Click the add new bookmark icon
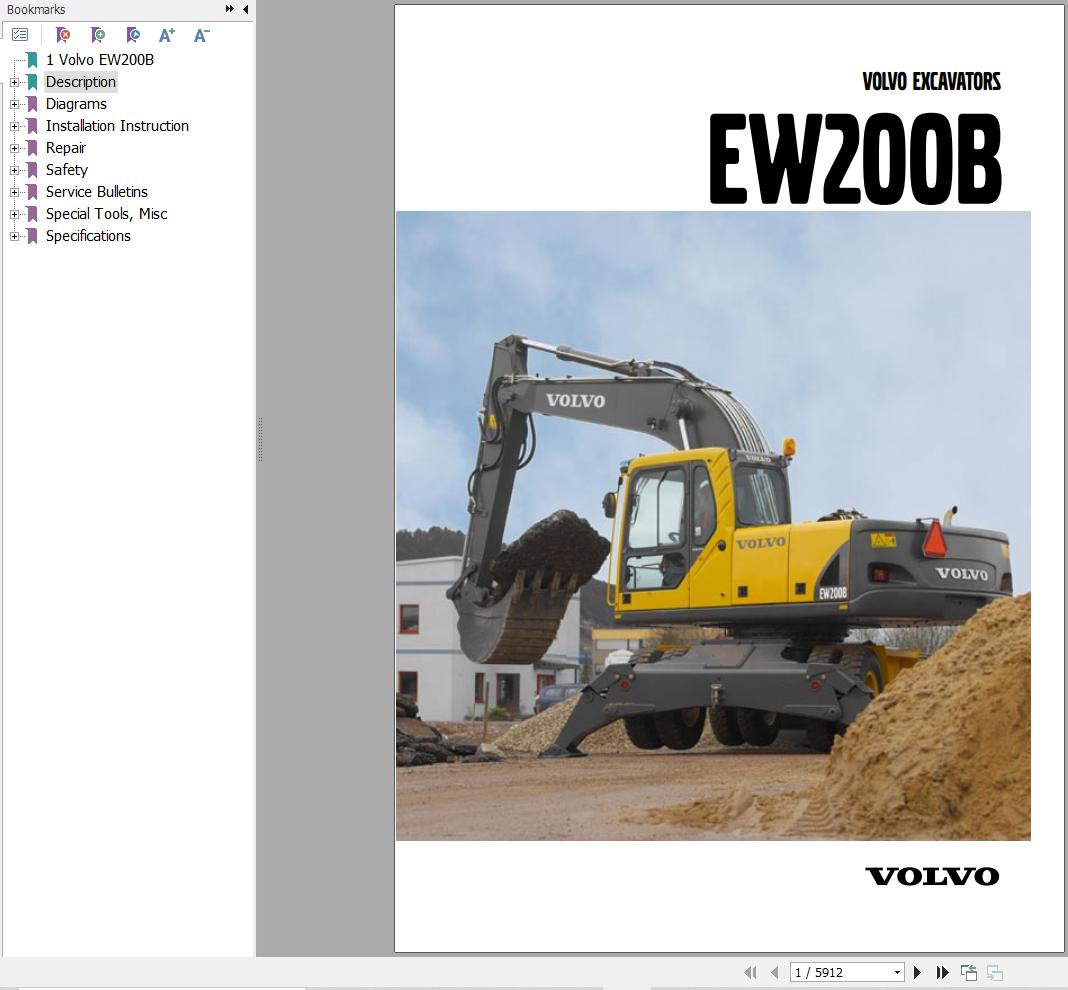Screen dimensions: 1068x990 pyautogui.click(x=98, y=35)
